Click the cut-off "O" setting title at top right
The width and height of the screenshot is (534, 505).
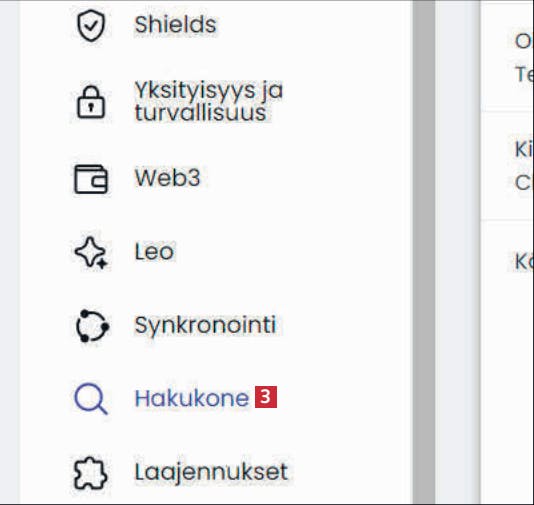(x=524, y=41)
